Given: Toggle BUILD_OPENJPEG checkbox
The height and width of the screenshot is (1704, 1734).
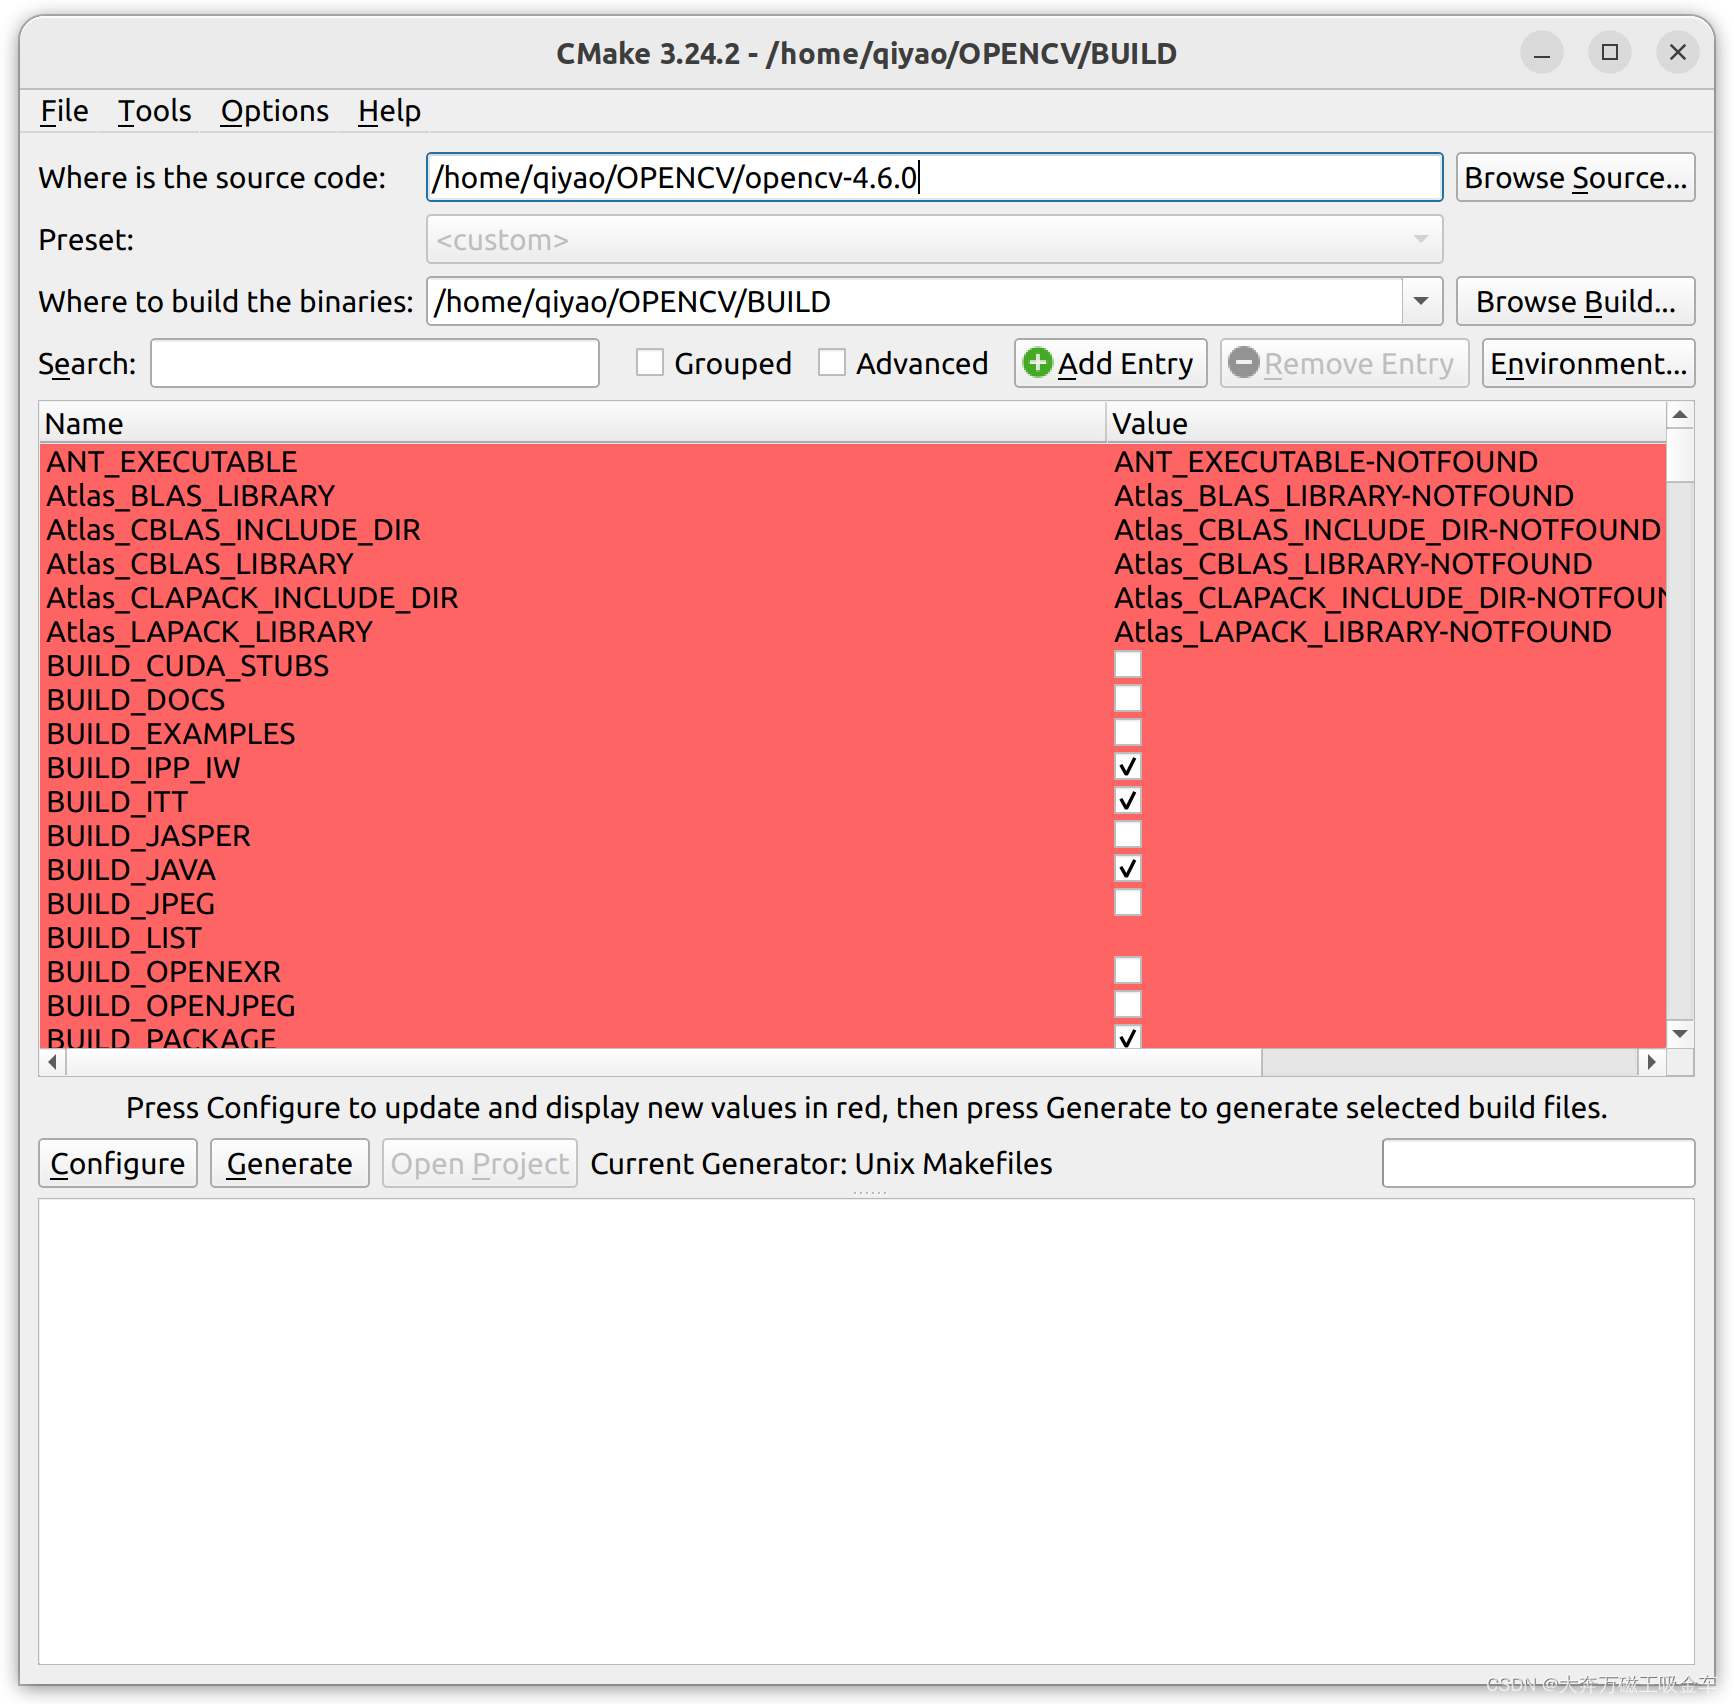Looking at the screenshot, I should (x=1128, y=1005).
